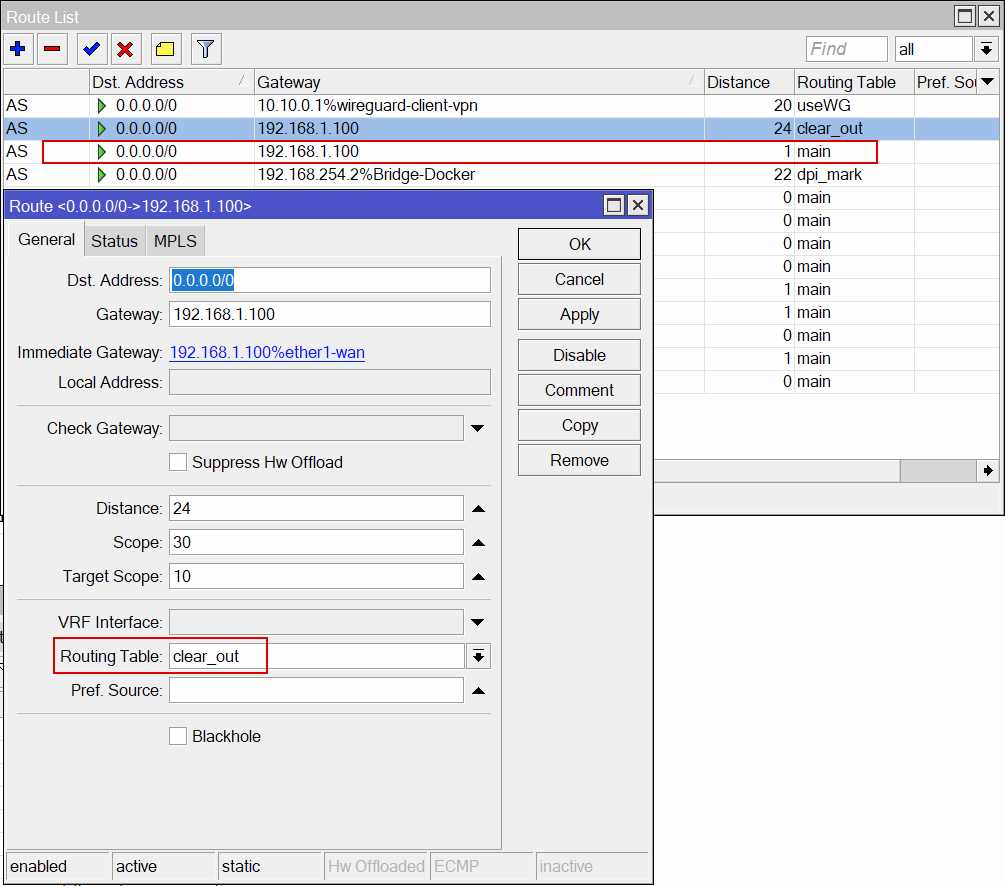Follow the 192.168.1.100%ether1-wan immediate gateway link

pos(267,353)
